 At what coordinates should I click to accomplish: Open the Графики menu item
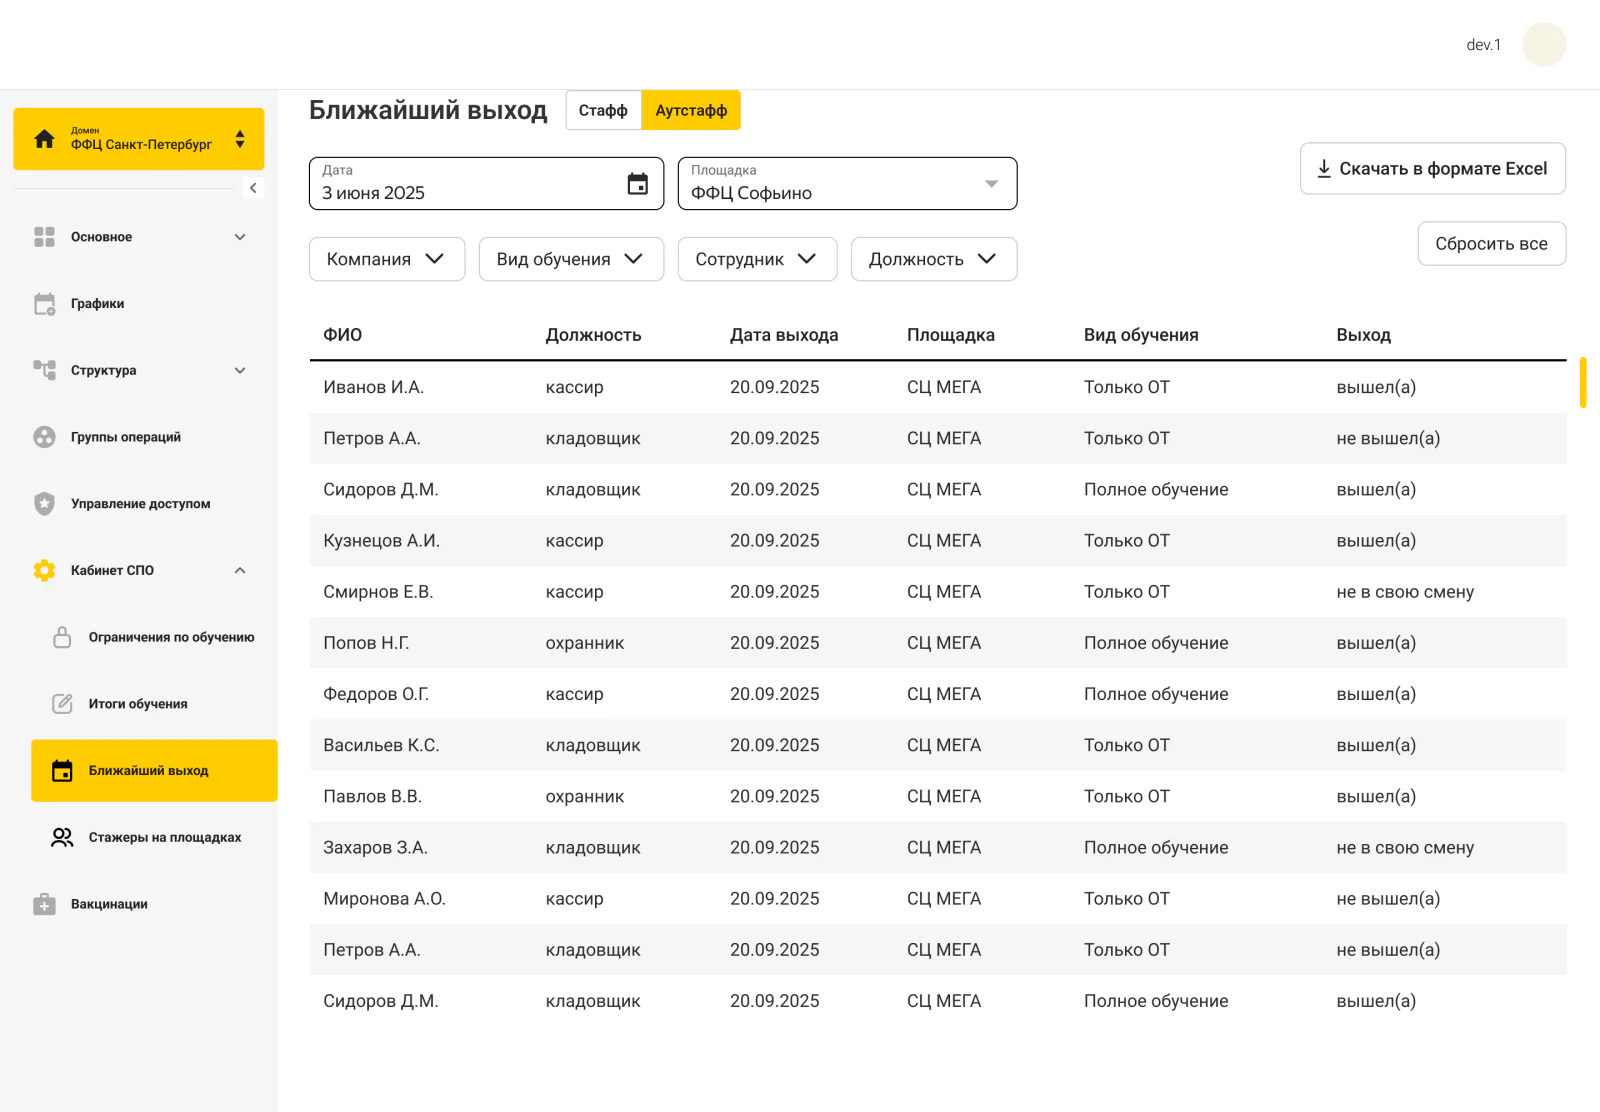click(139, 304)
